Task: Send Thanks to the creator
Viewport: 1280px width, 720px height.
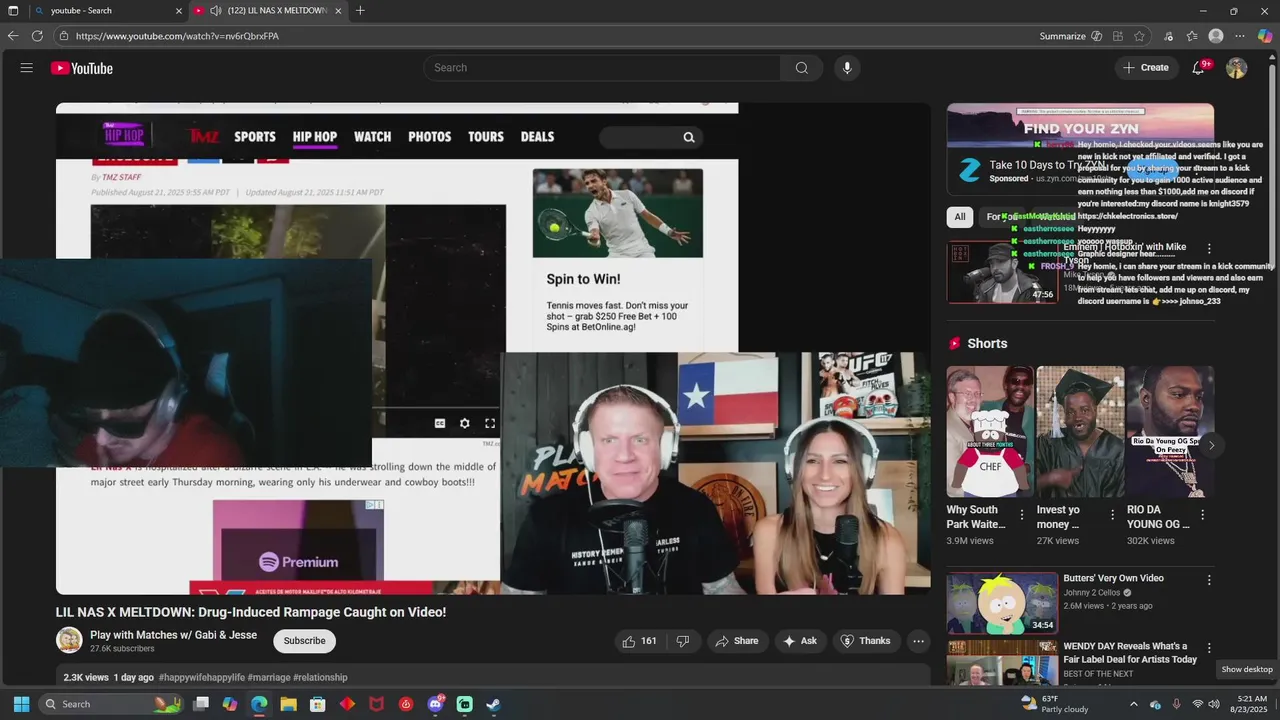Action: [866, 641]
